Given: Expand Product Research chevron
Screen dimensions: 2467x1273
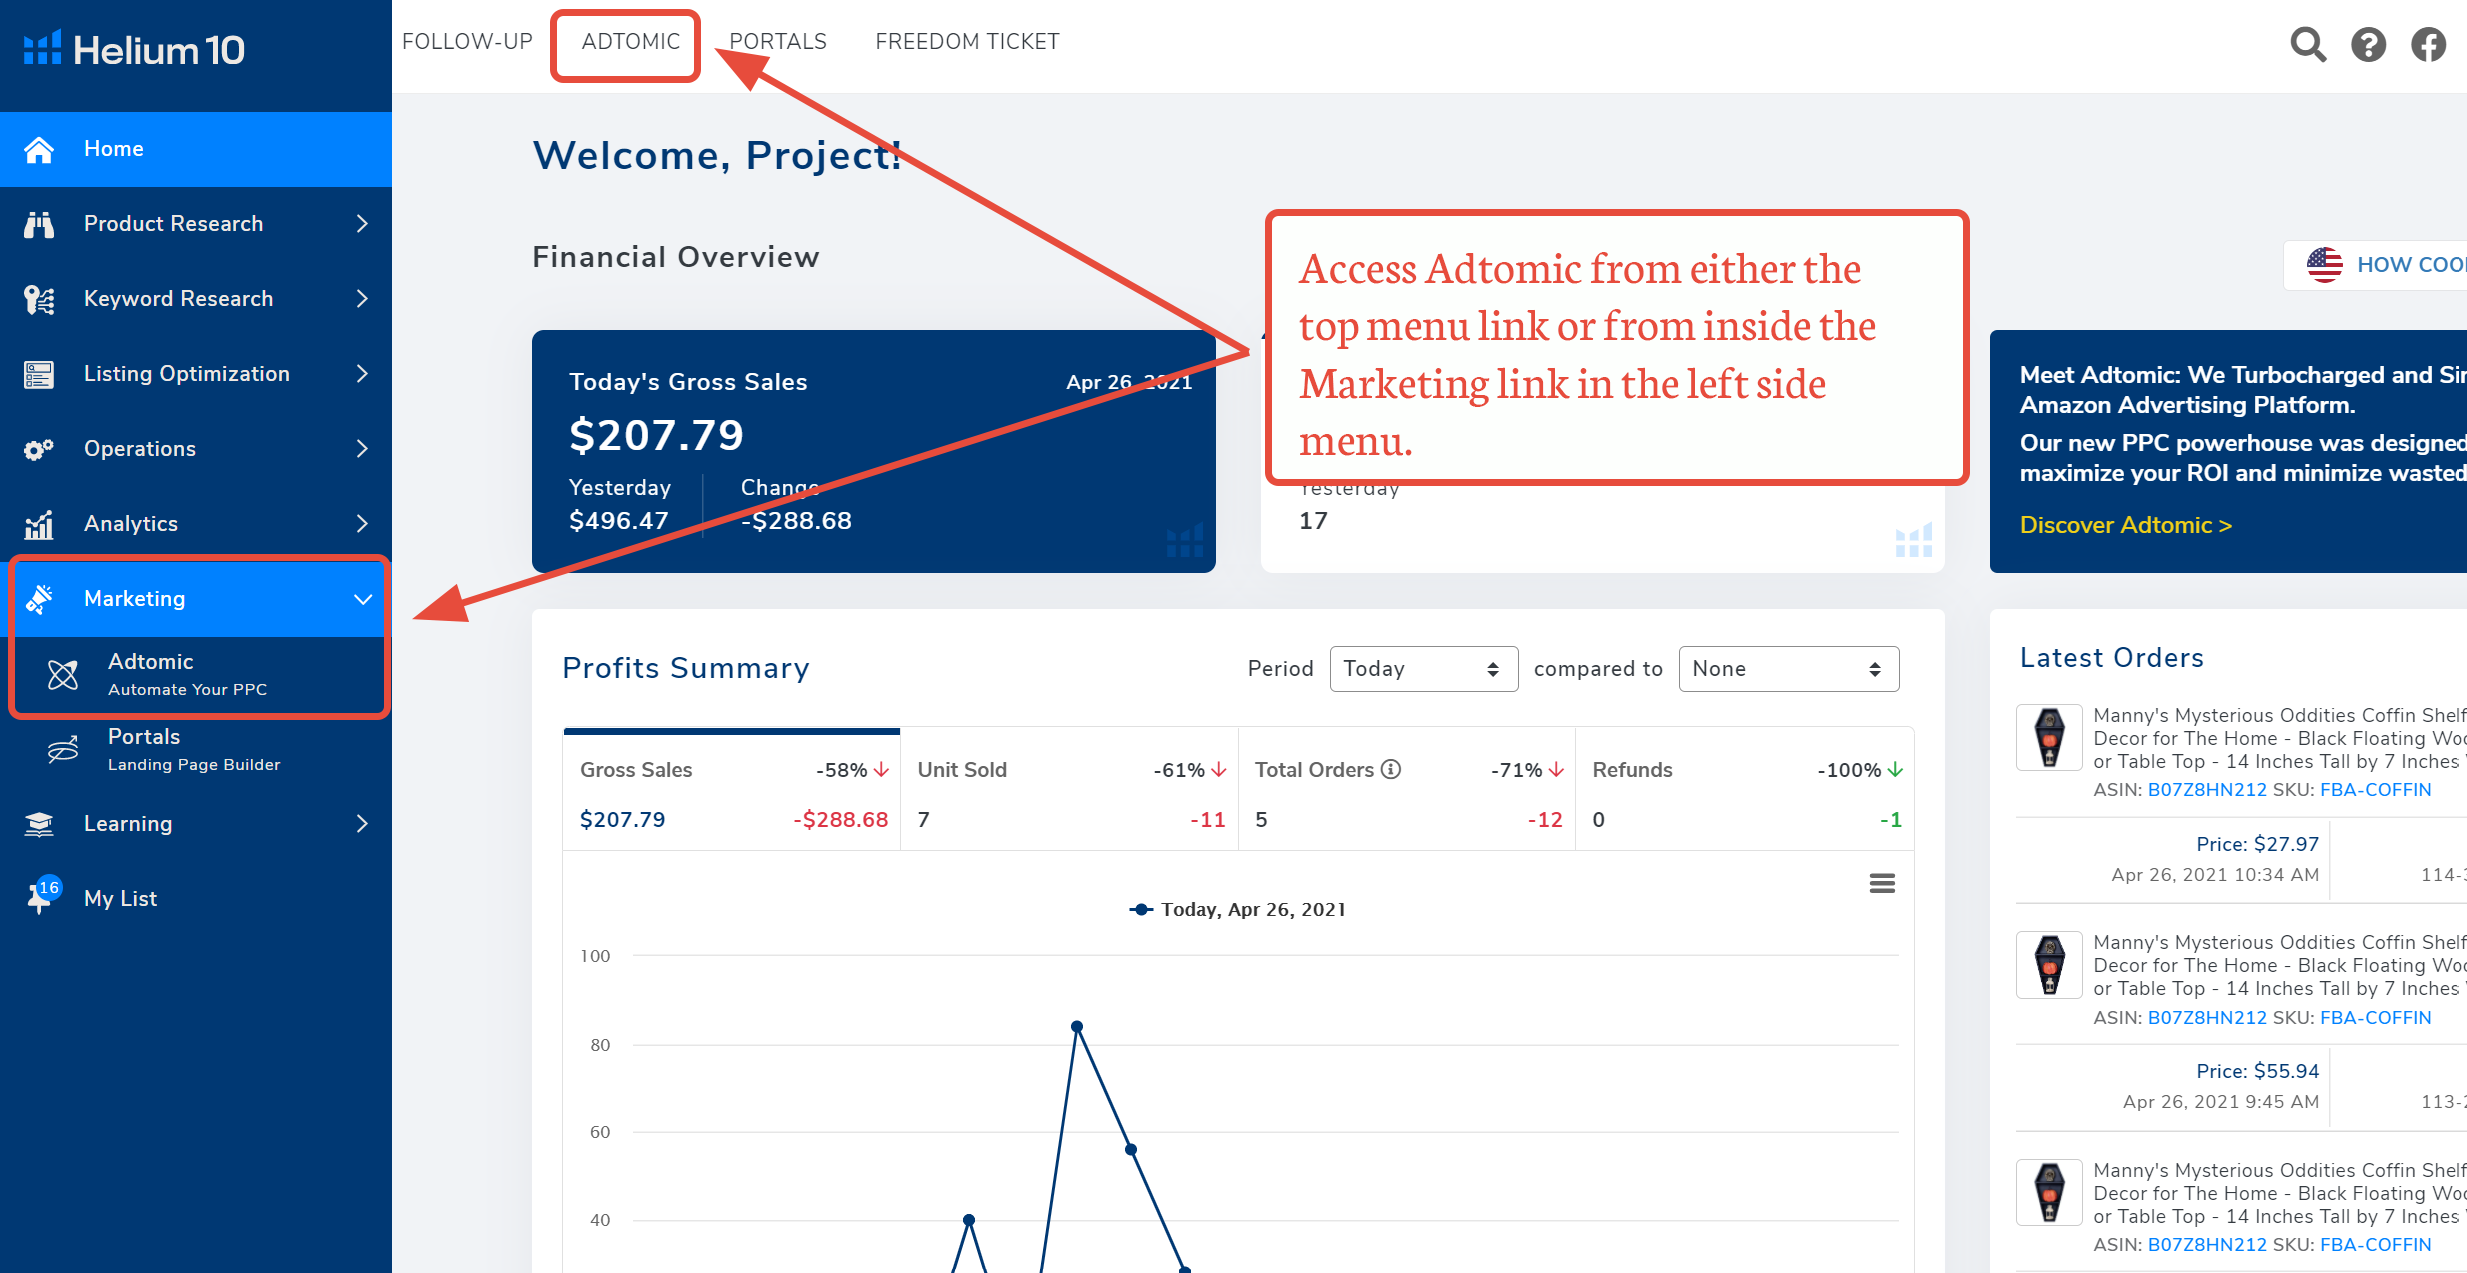Looking at the screenshot, I should [362, 224].
